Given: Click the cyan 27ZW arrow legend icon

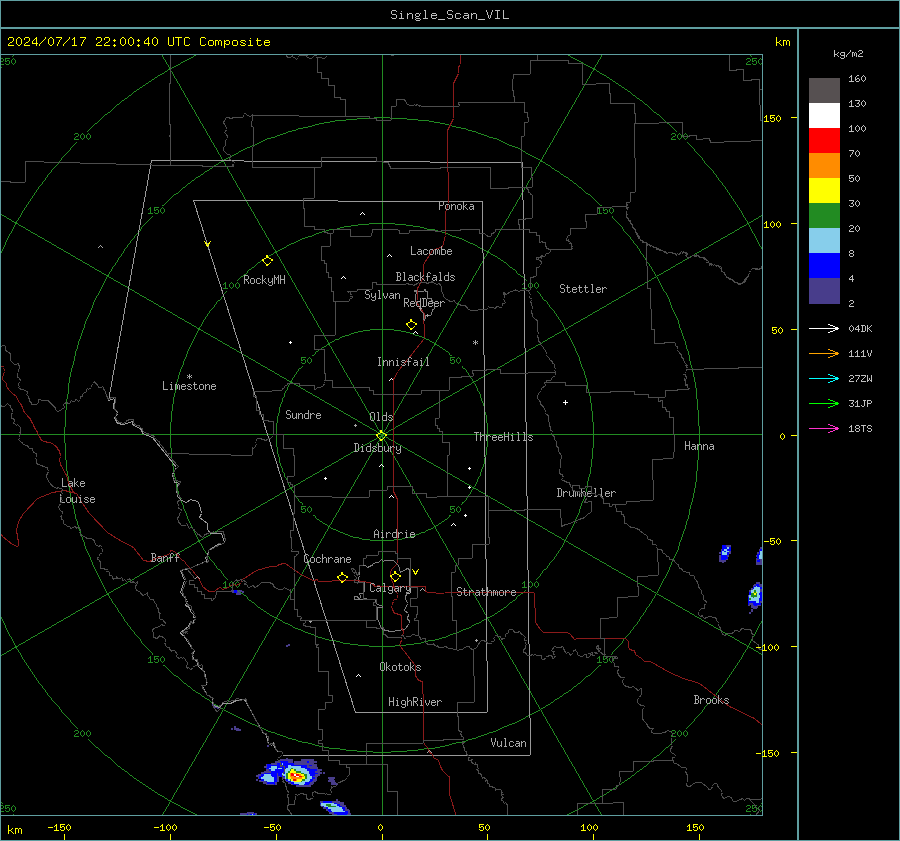Looking at the screenshot, I should point(824,378).
